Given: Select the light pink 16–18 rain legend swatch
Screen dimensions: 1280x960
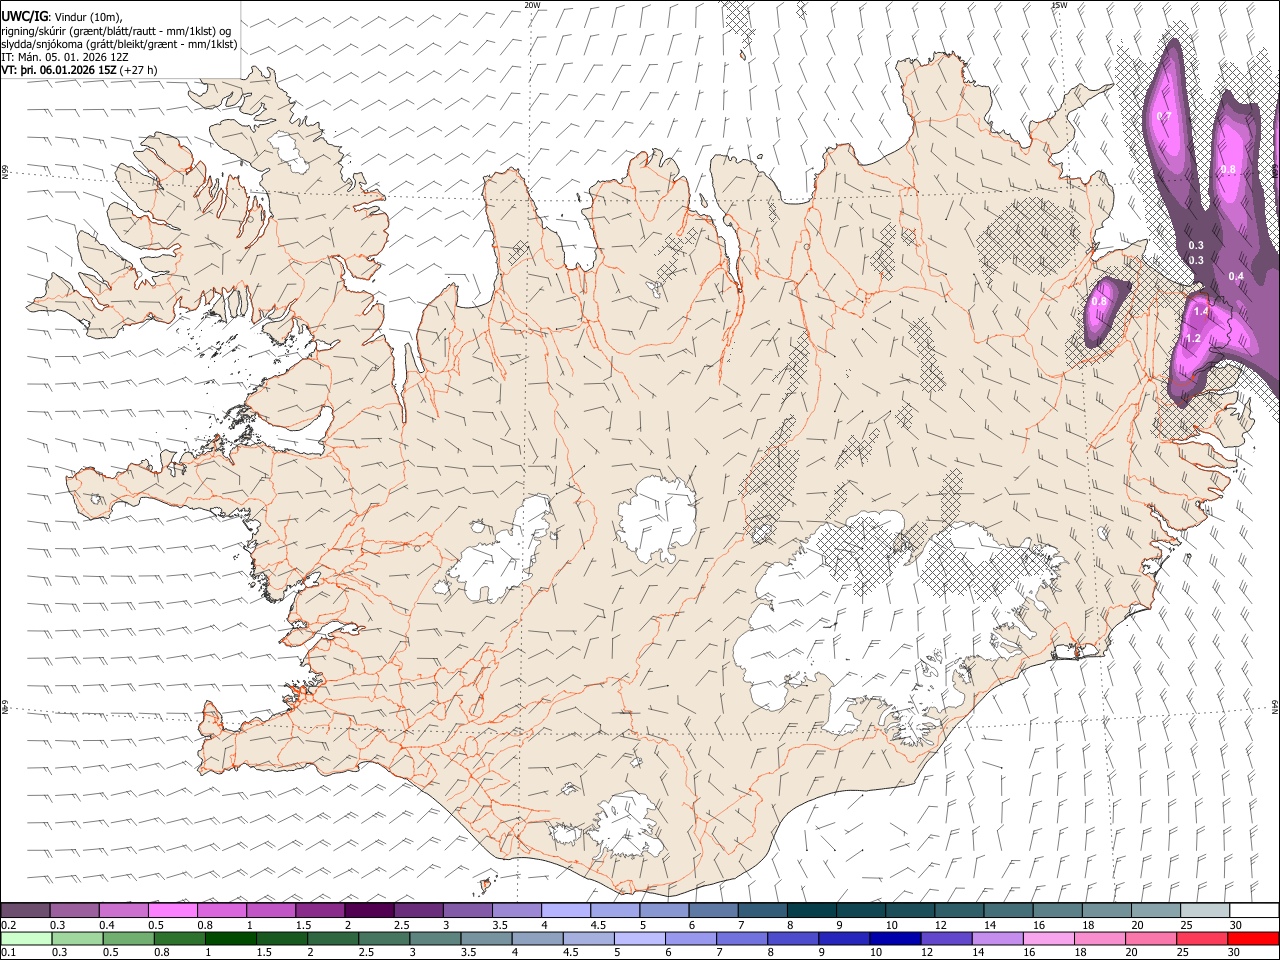Looking at the screenshot, I should (x=1049, y=938).
